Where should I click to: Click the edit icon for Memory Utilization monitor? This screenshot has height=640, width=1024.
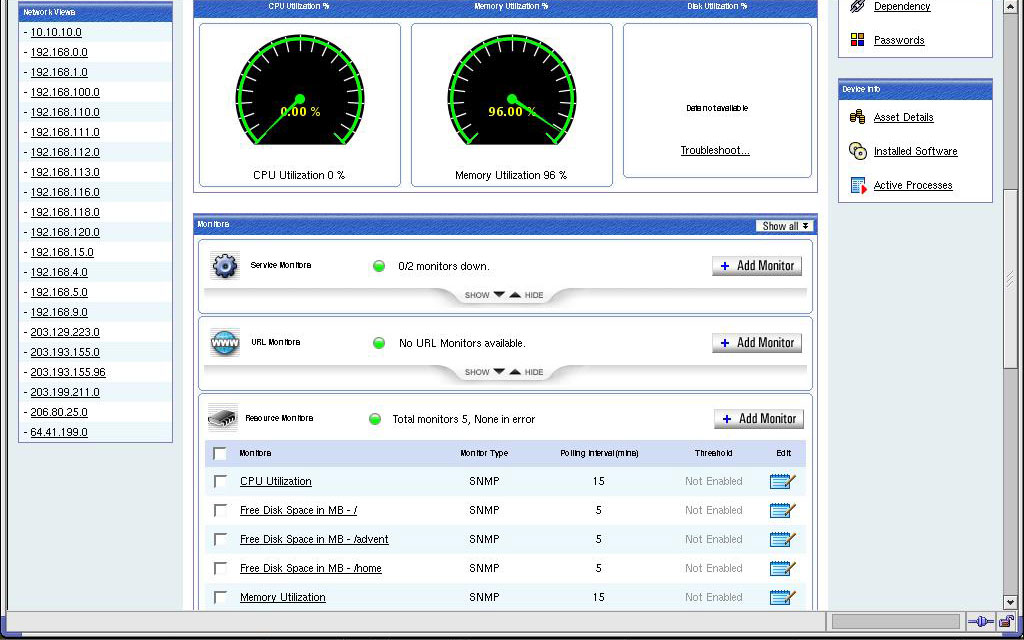tap(782, 598)
